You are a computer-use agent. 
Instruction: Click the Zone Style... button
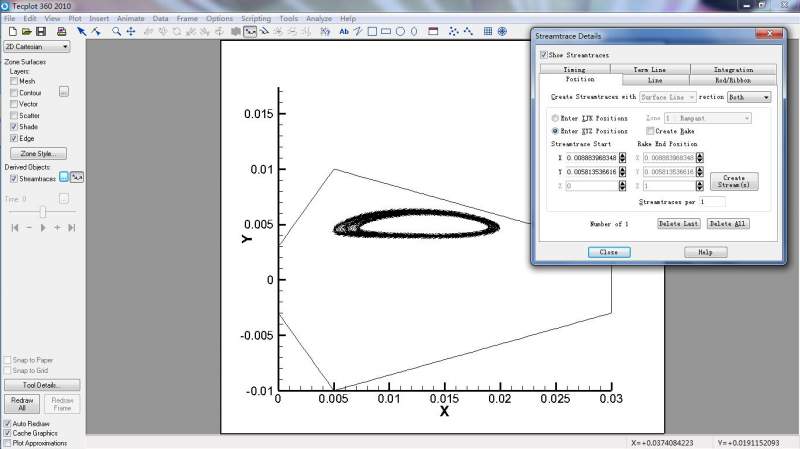[38, 154]
